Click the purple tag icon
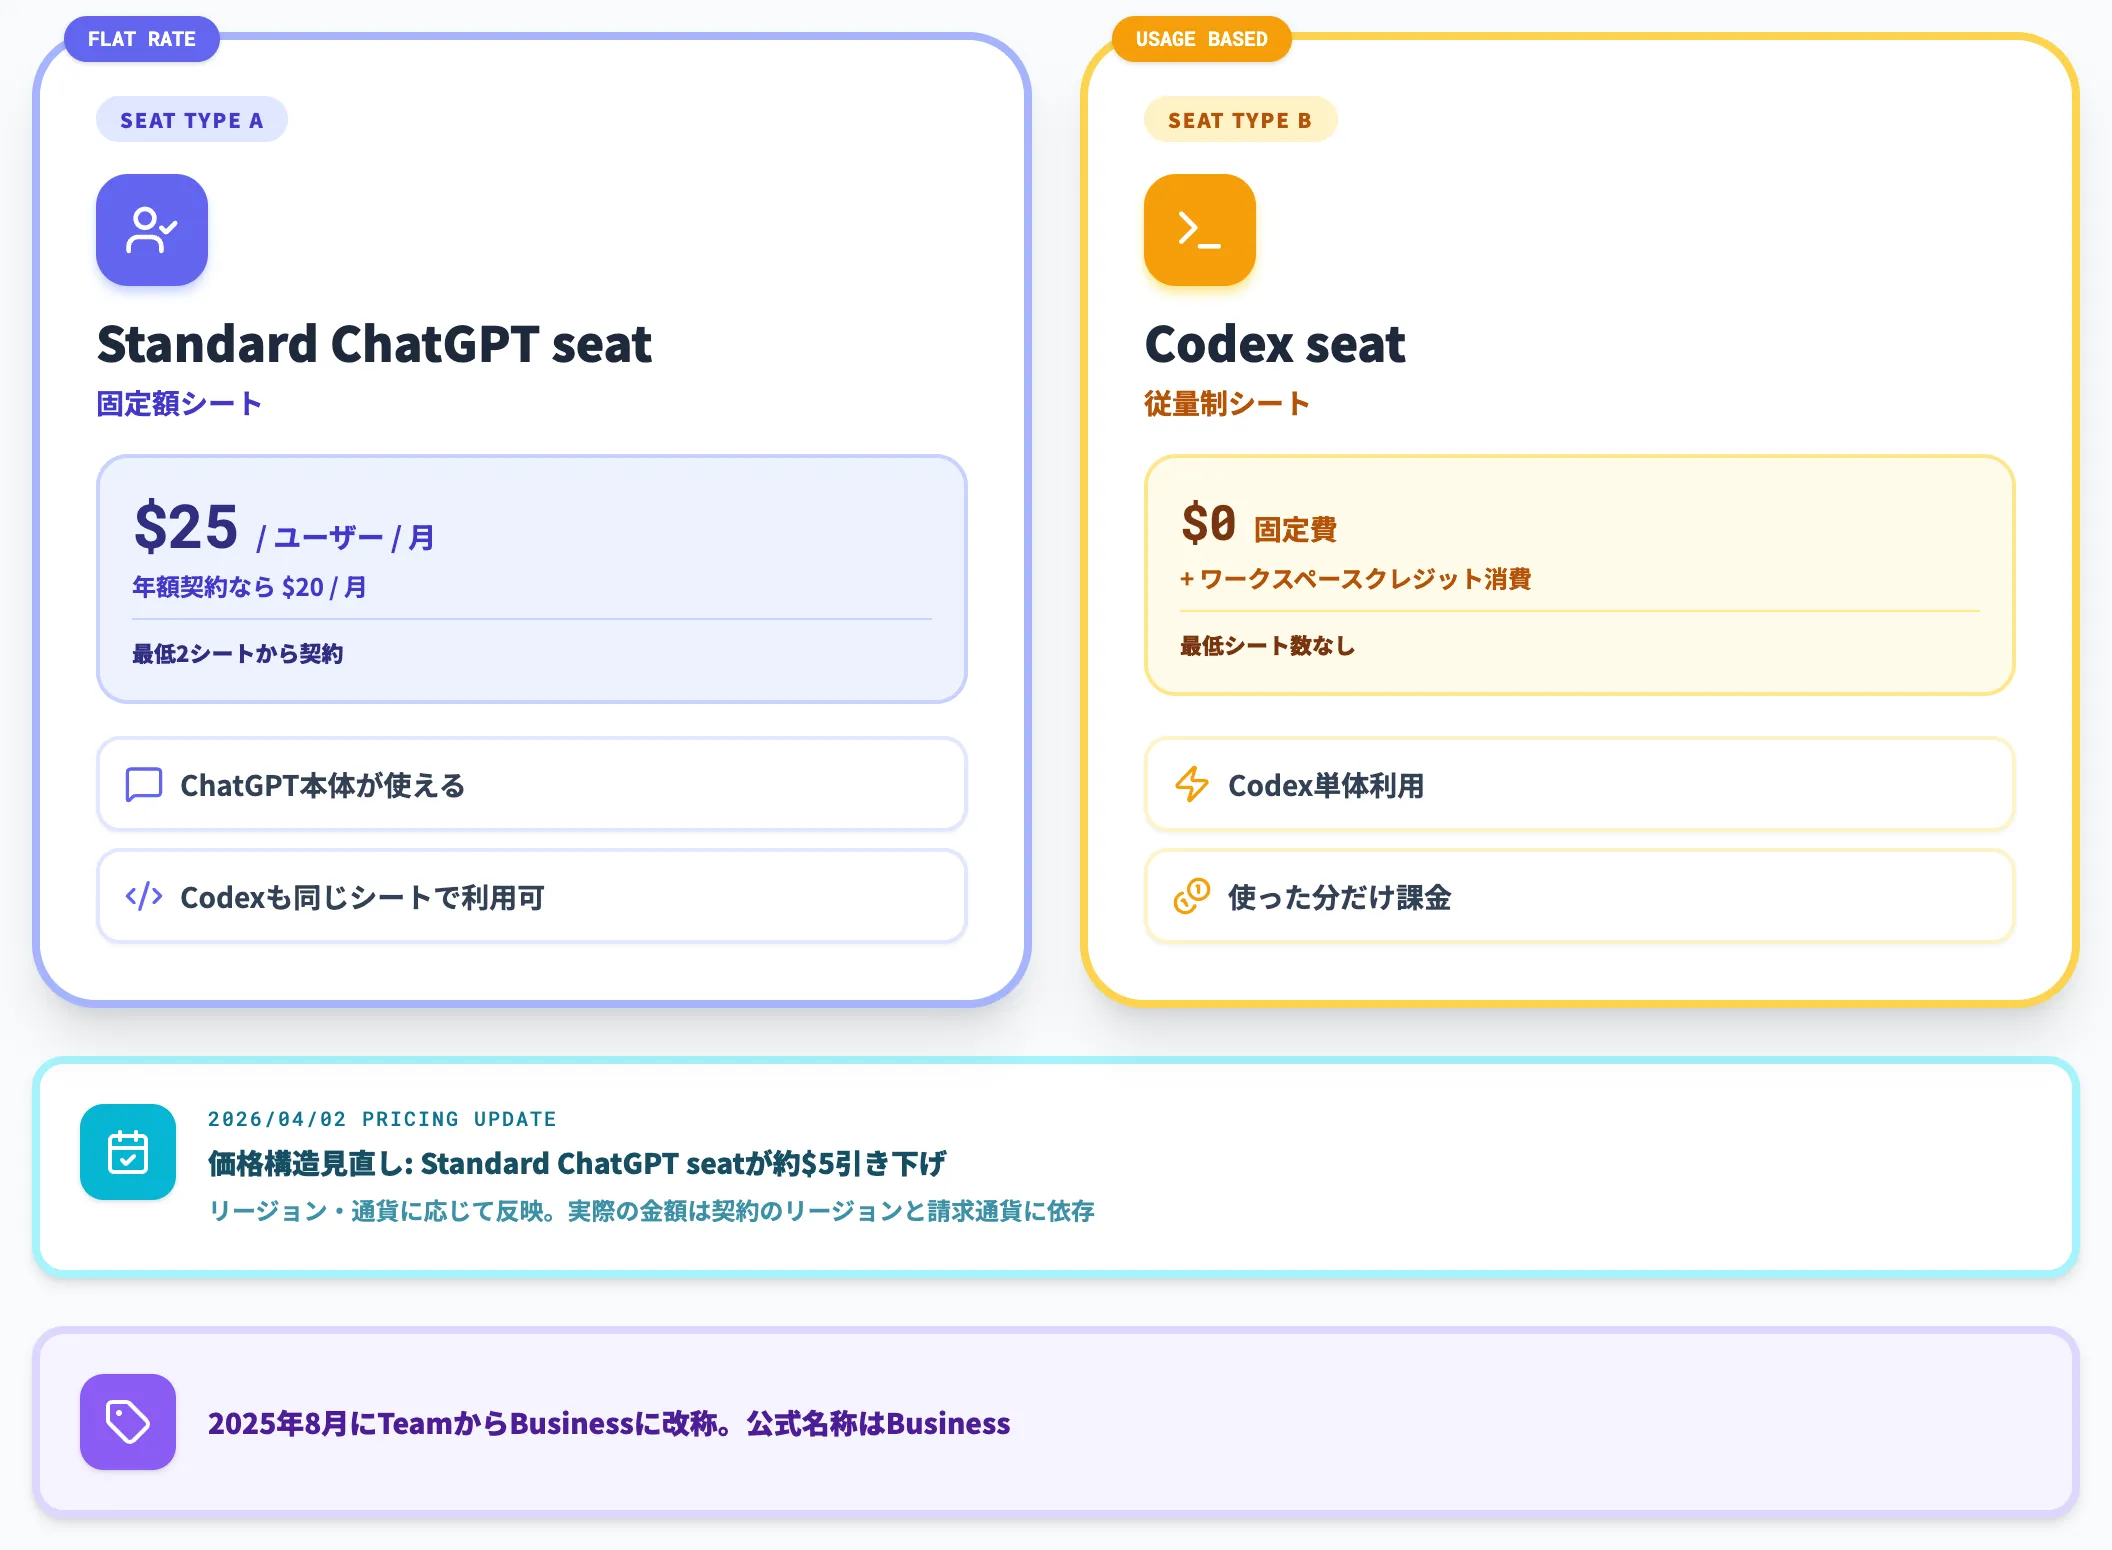This screenshot has width=2112, height=1550. click(128, 1422)
